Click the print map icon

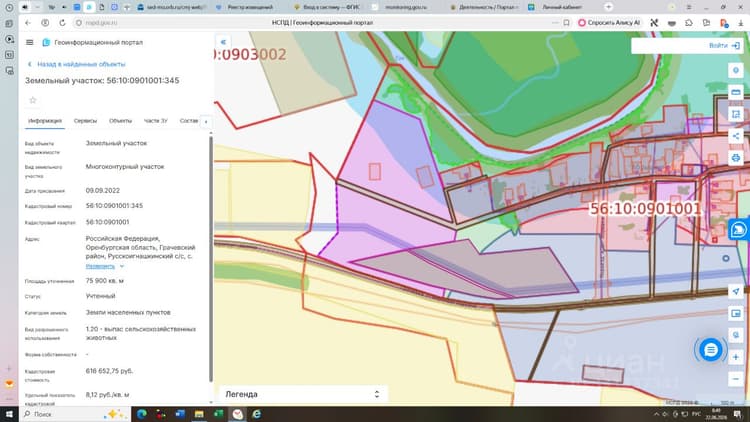click(736, 158)
